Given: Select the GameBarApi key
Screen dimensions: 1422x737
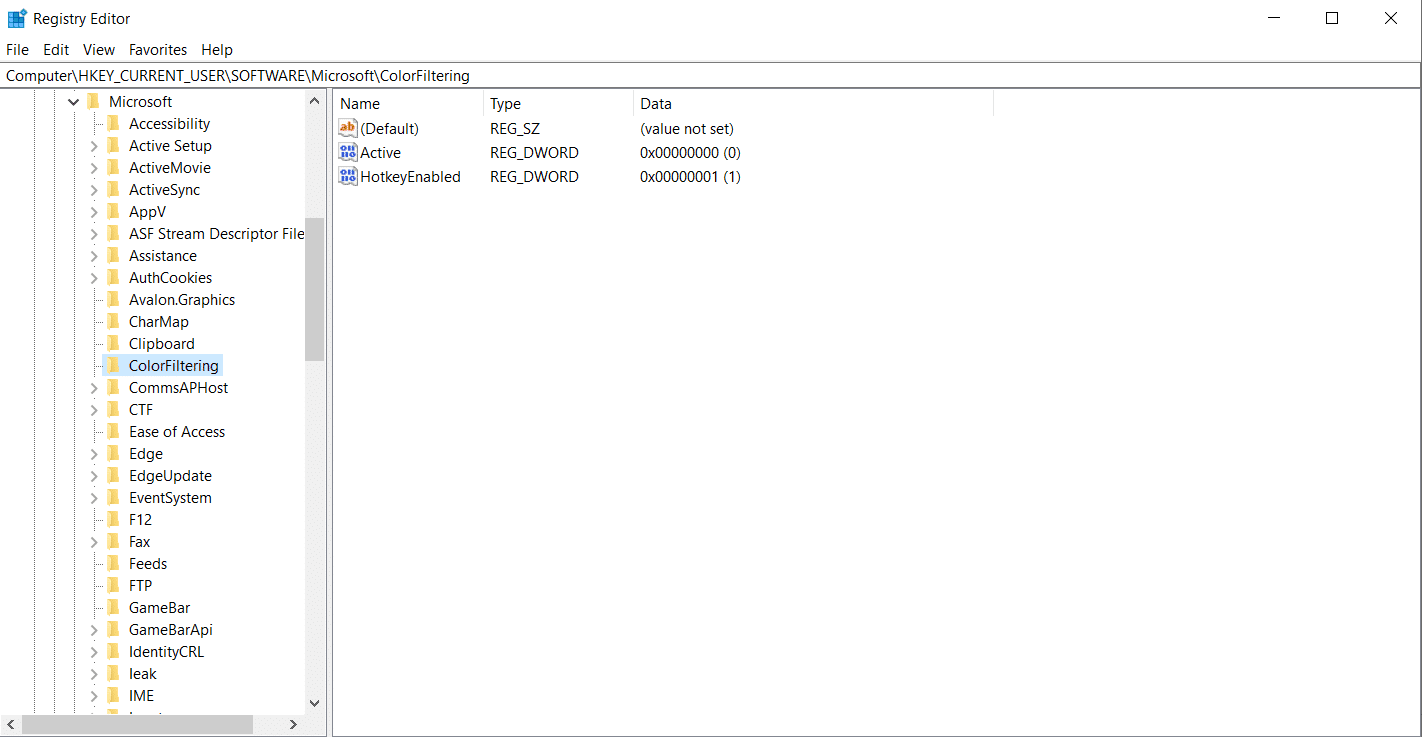Looking at the screenshot, I should point(171,629).
